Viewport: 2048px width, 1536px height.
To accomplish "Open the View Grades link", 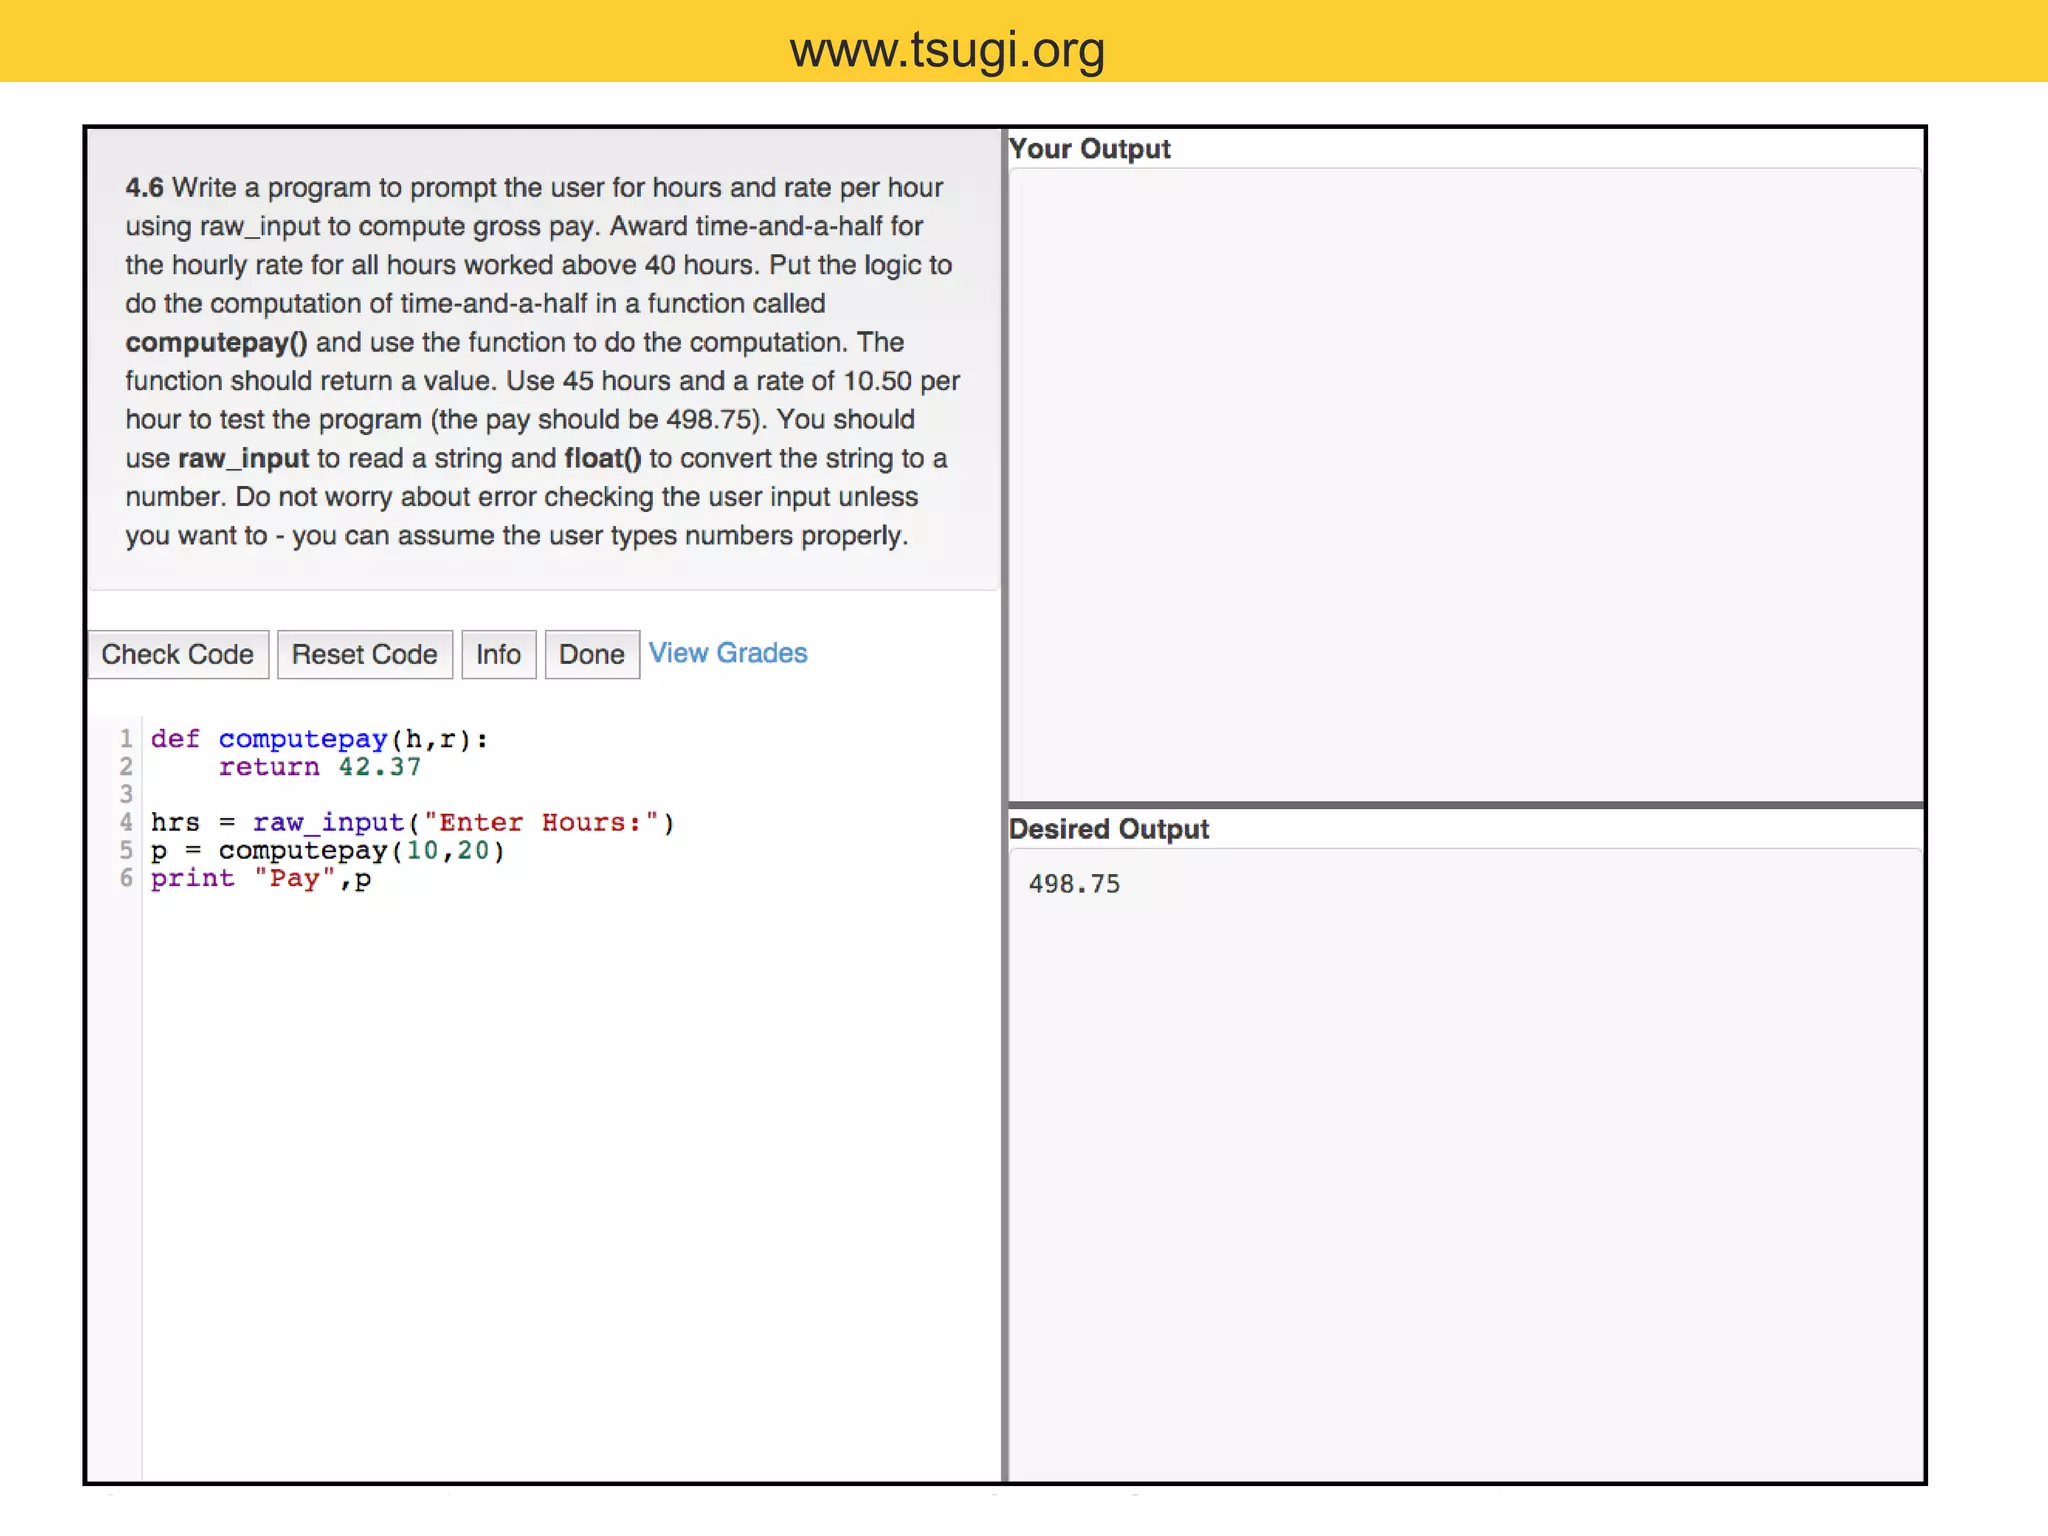I will click(728, 653).
